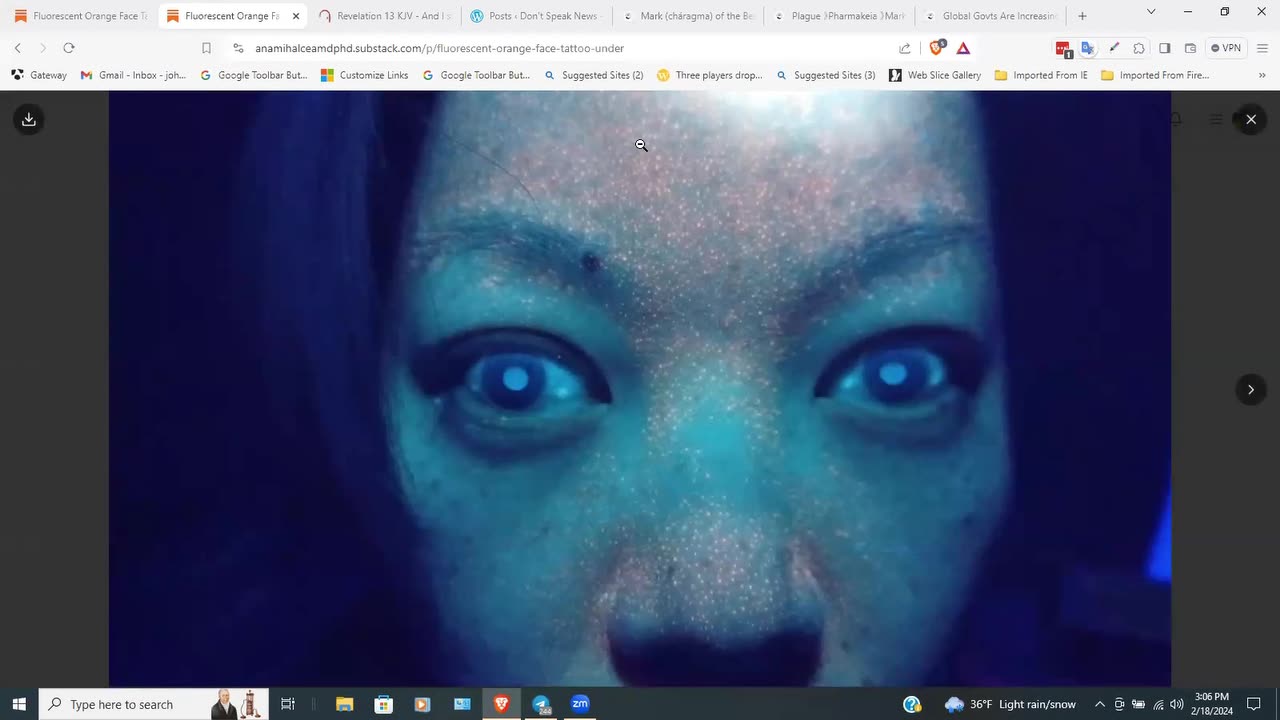1280x720 pixels.
Task: Open the first Google Toolbar But... bookmark
Action: point(253,75)
